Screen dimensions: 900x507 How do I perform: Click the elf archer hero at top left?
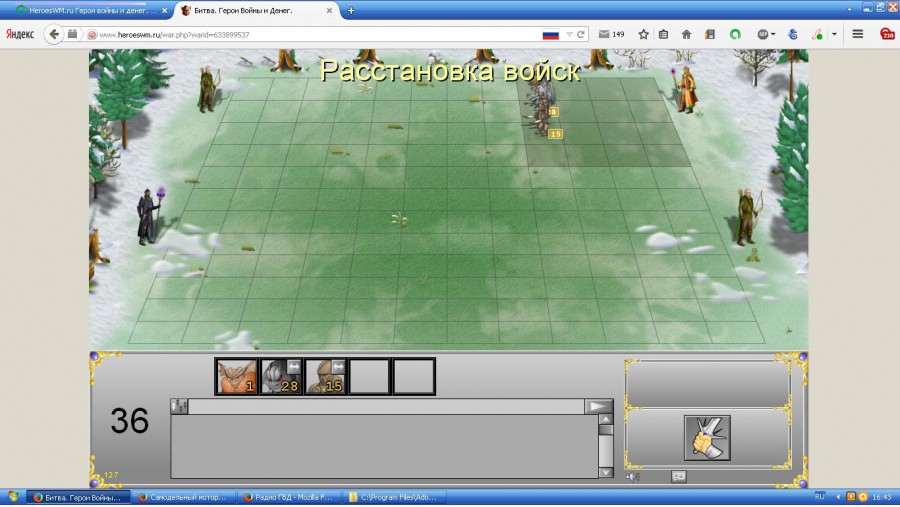(x=208, y=89)
